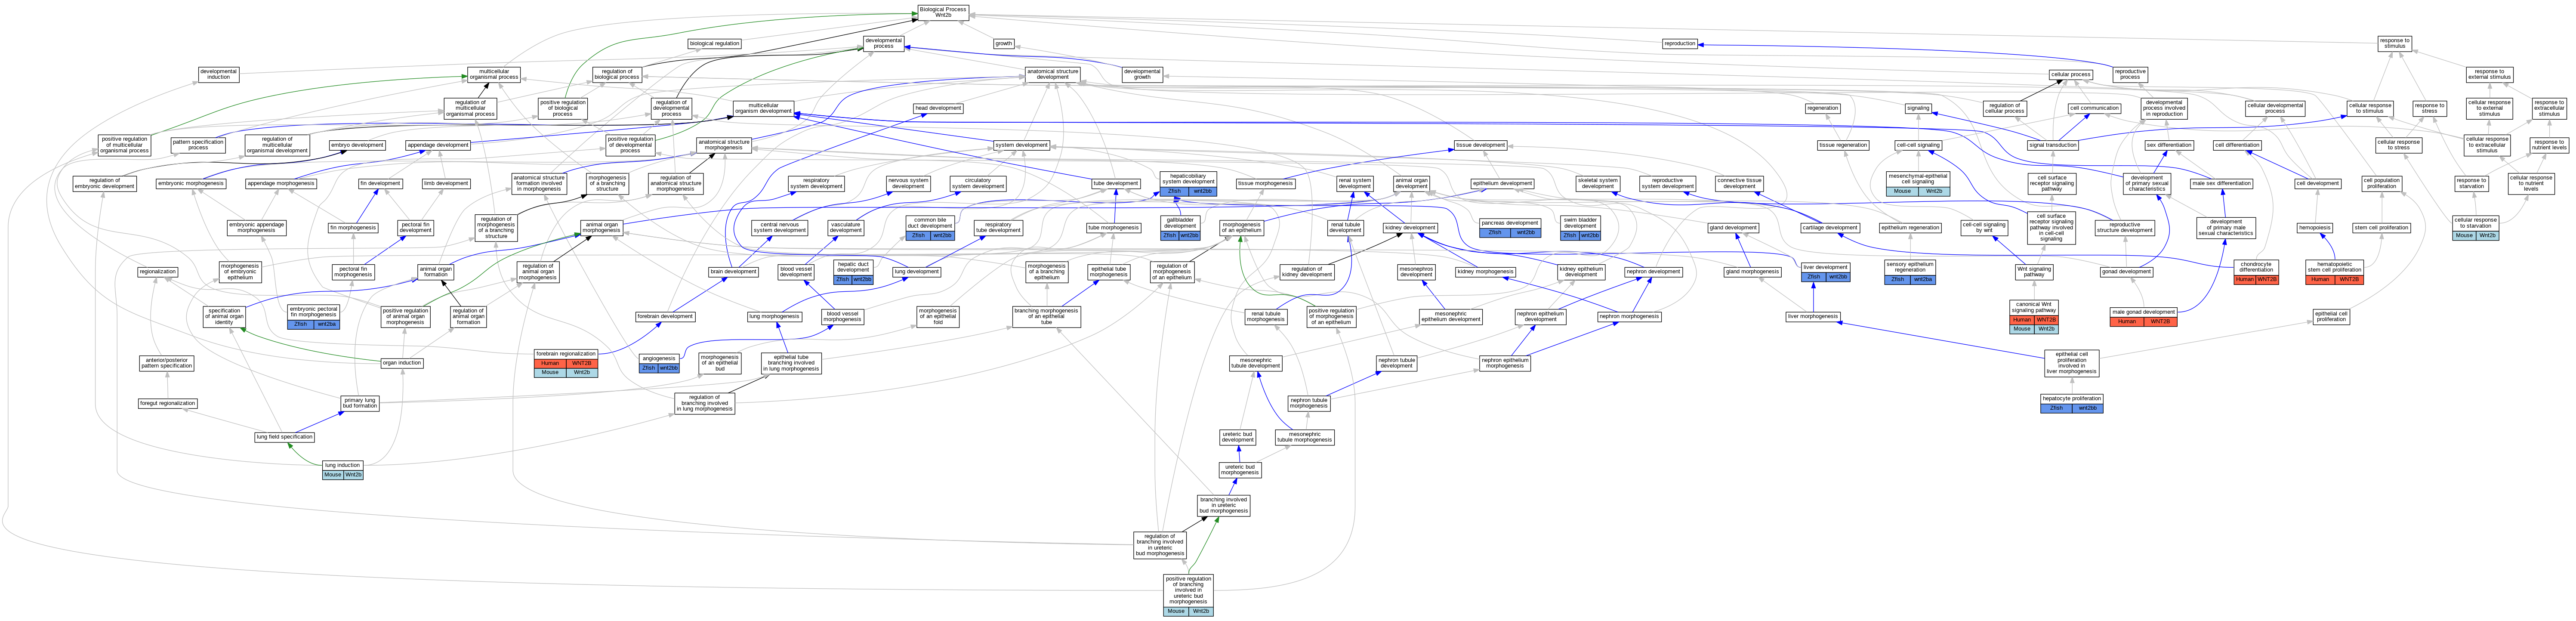Select the 'cellular process' node

2071,74
